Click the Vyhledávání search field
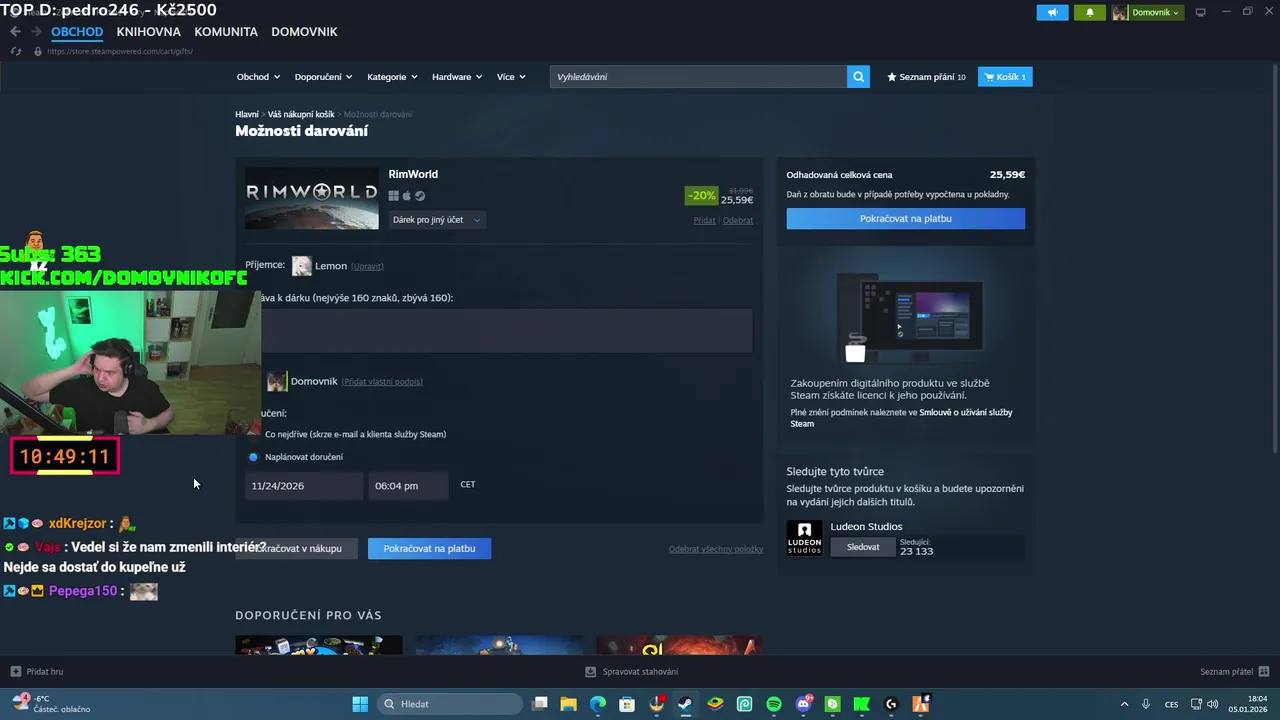1280x720 pixels. (x=698, y=76)
